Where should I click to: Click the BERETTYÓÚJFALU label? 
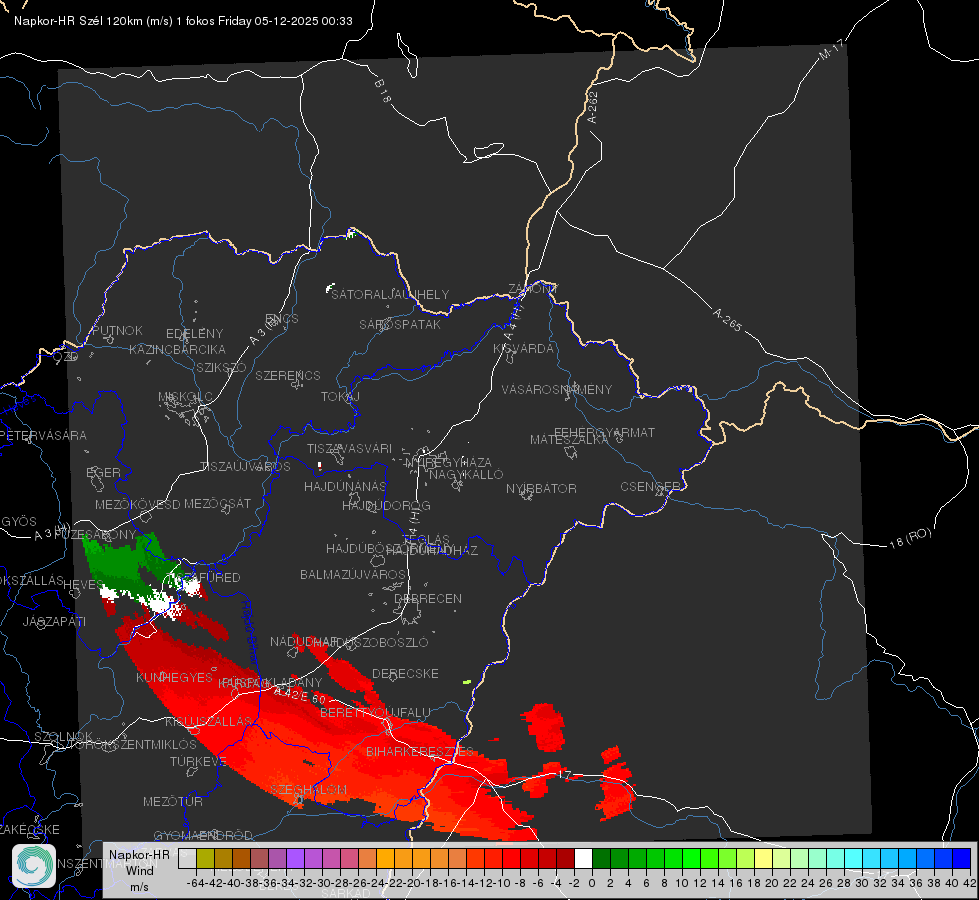click(375, 712)
